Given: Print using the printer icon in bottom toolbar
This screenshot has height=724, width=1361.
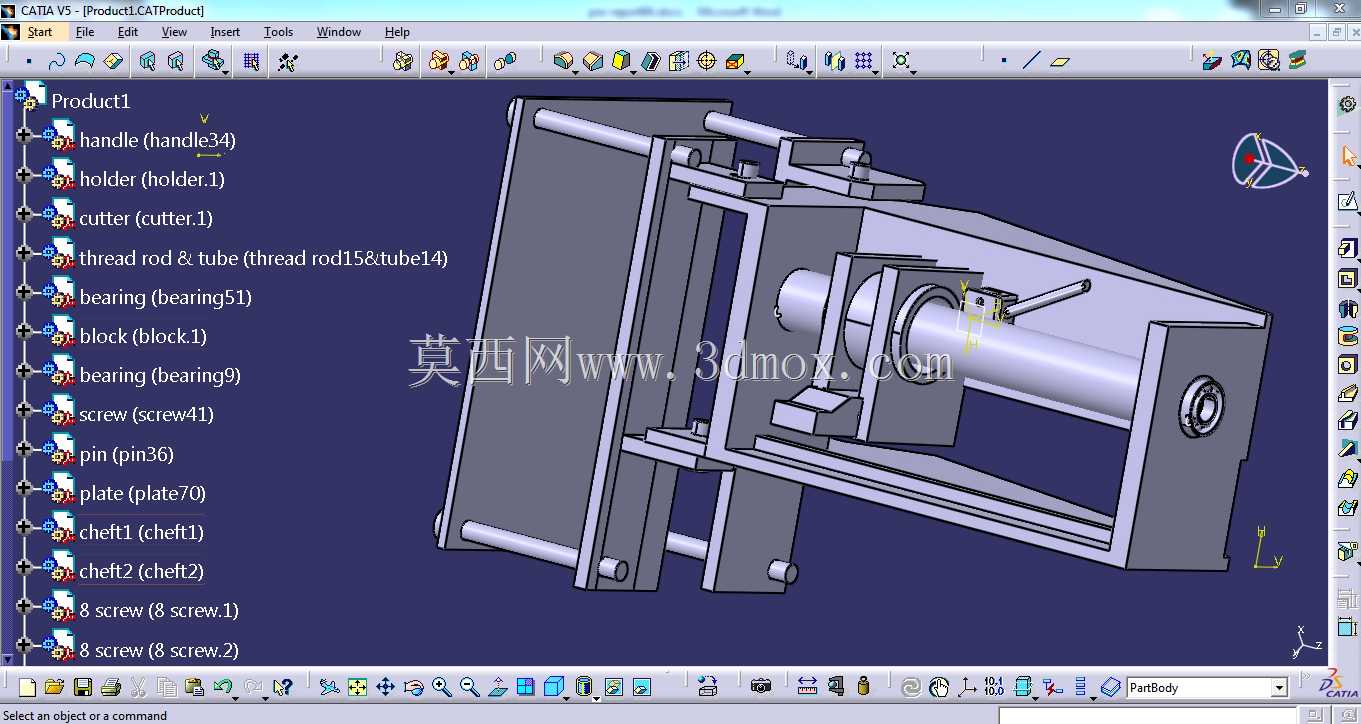Looking at the screenshot, I should click(111, 687).
